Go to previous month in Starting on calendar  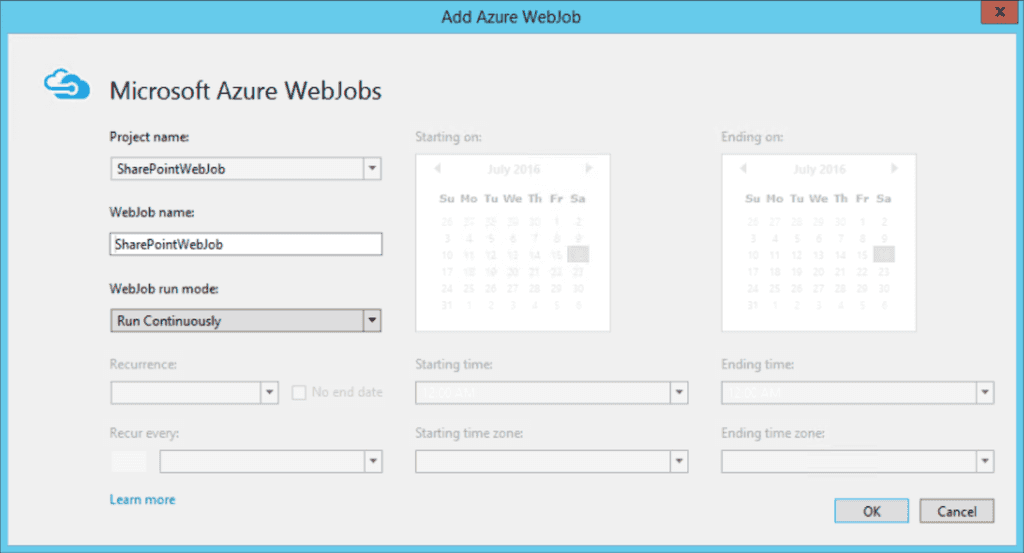(438, 169)
